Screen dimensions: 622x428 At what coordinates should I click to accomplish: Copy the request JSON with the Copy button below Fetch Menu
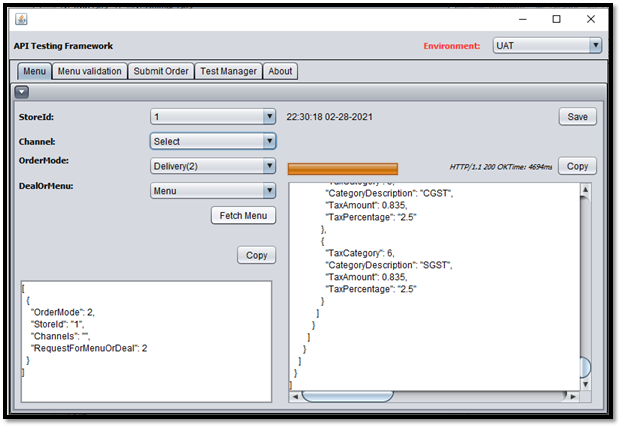pyautogui.click(x=256, y=255)
